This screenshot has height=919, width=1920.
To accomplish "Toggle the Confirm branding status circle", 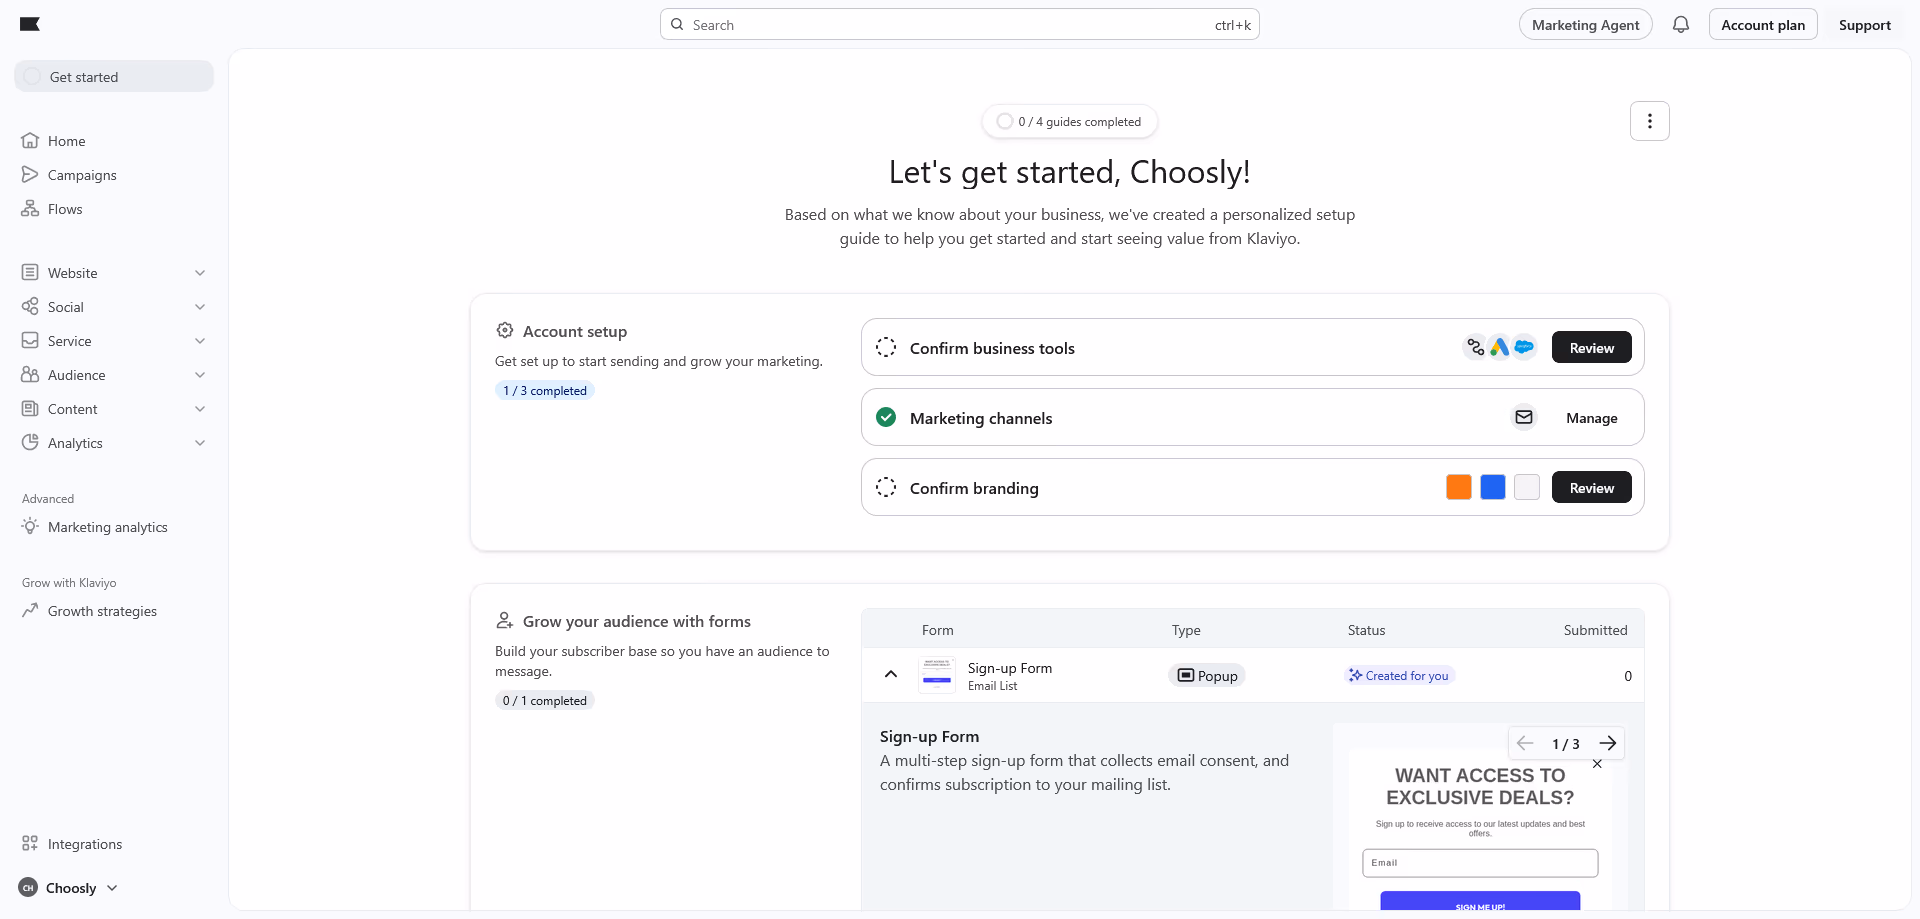I will point(886,487).
